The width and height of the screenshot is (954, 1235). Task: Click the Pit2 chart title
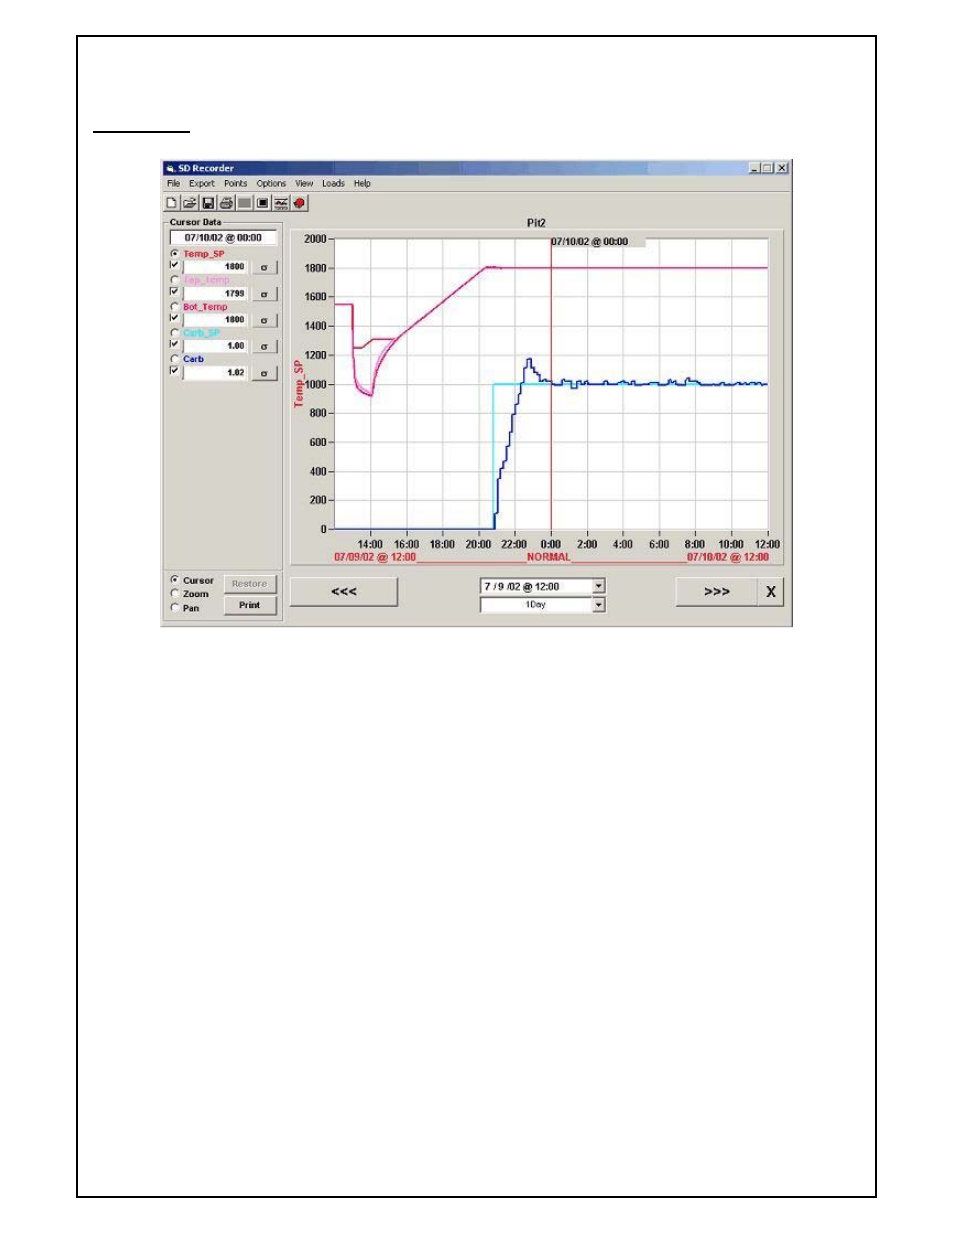click(x=536, y=223)
